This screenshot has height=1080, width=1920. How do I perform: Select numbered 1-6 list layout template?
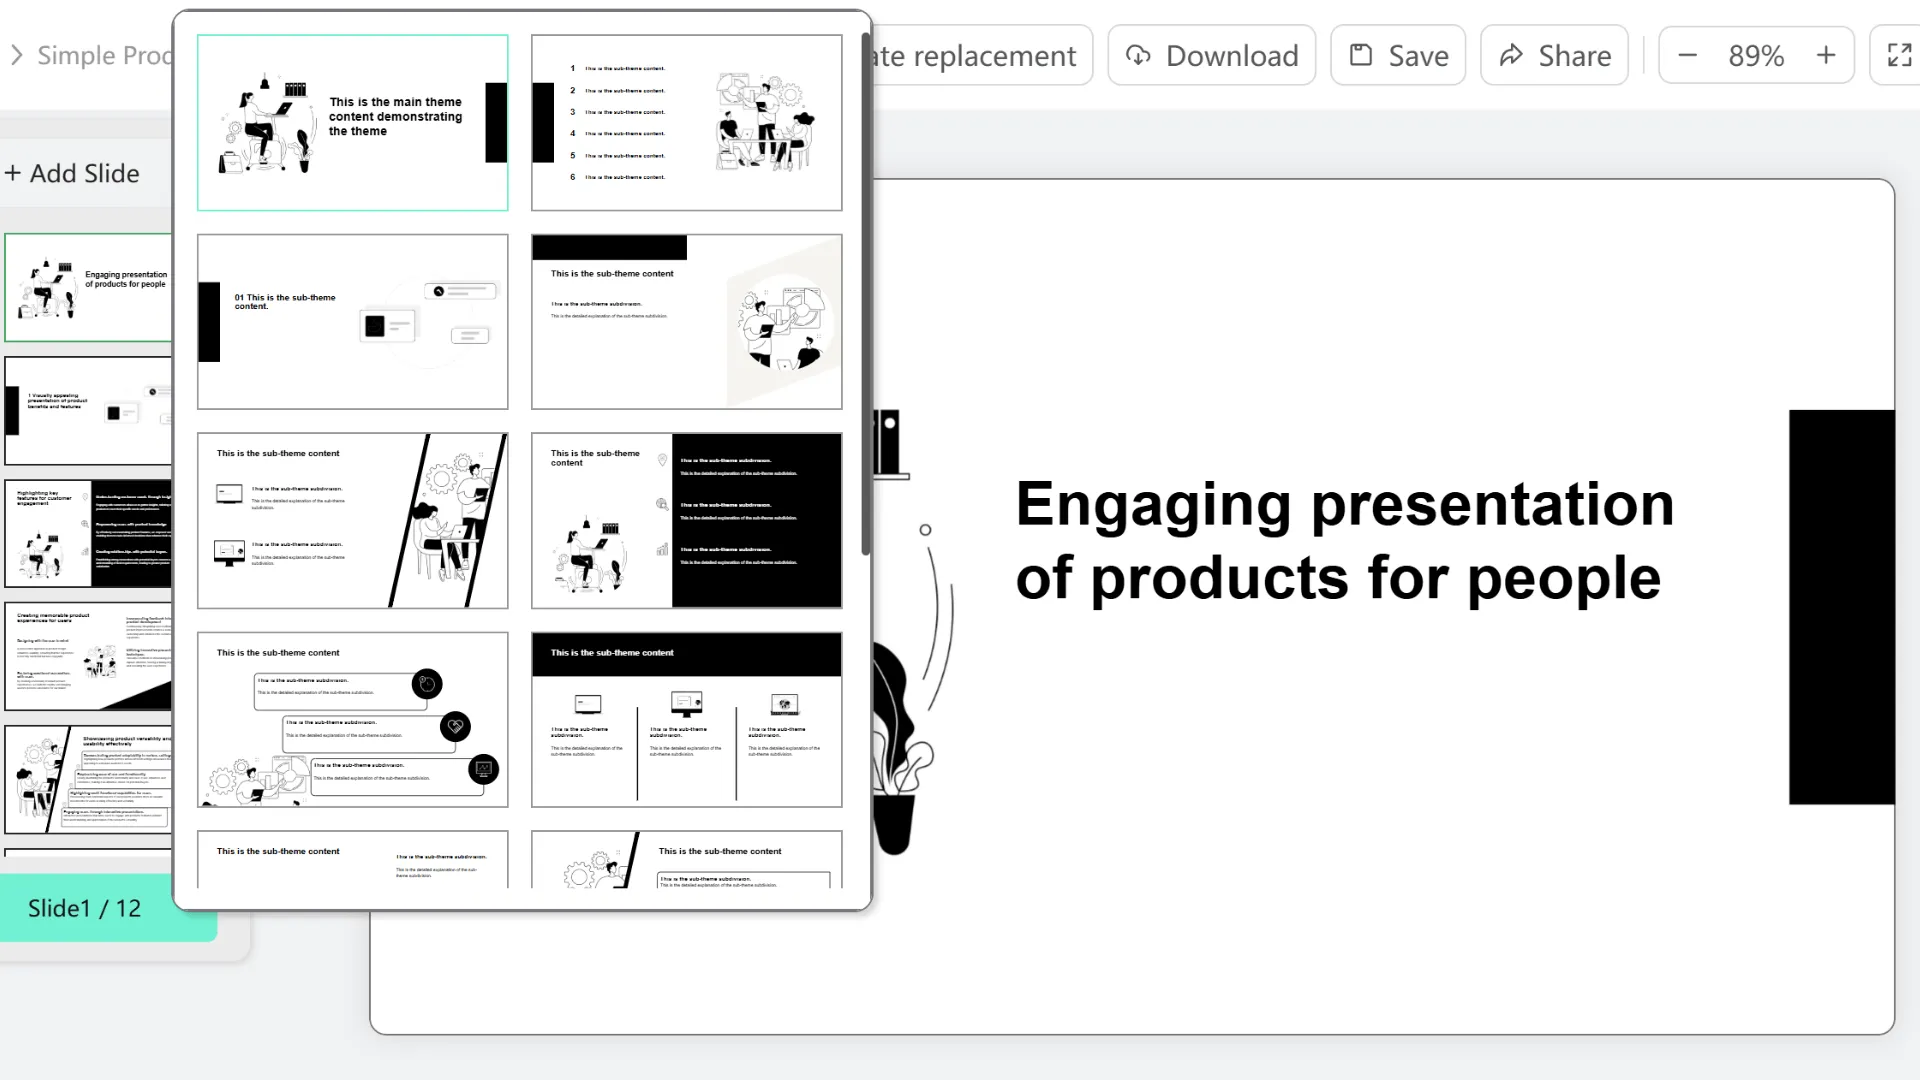686,122
